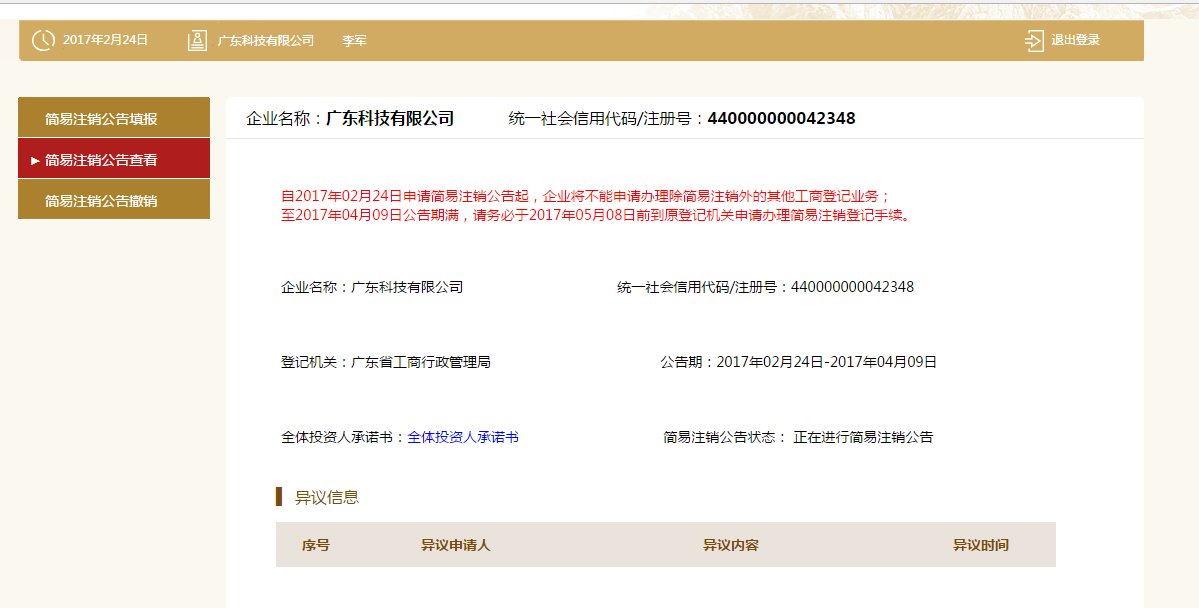Click user name 李军 in top bar
The image size is (1199, 608).
[354, 41]
